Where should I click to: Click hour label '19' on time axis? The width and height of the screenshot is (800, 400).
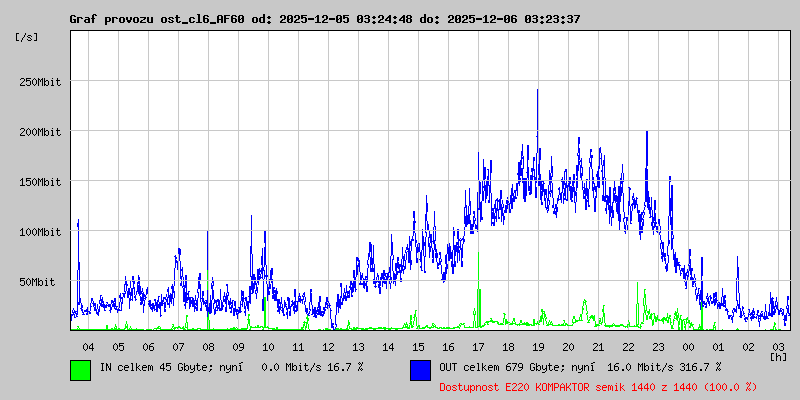point(538,347)
